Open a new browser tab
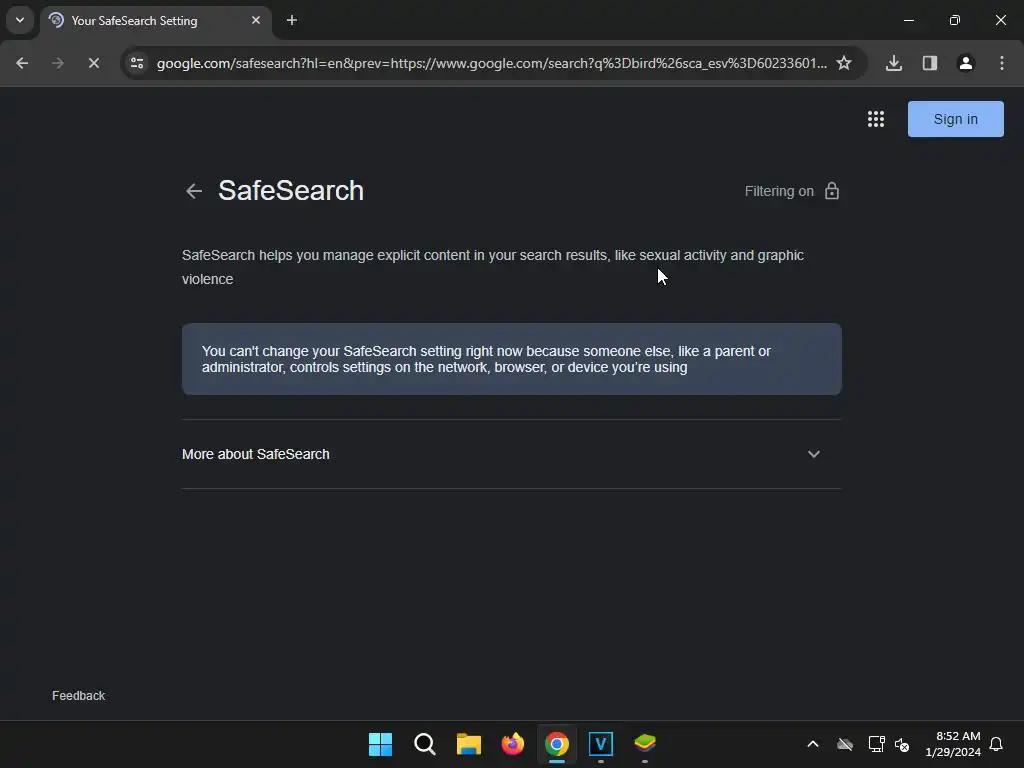Image resolution: width=1024 pixels, height=768 pixels. pyautogui.click(x=292, y=20)
